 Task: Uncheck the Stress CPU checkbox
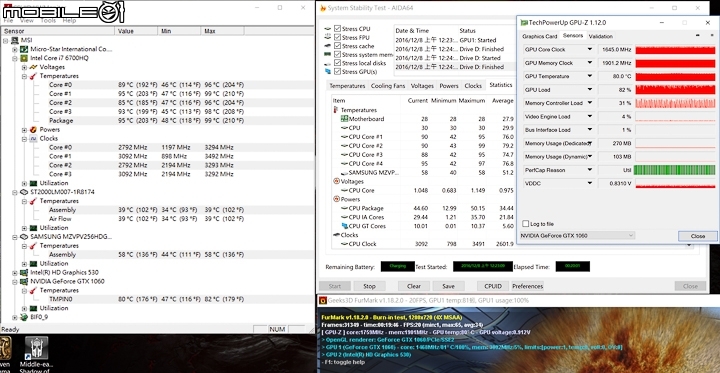pyautogui.click(x=338, y=29)
